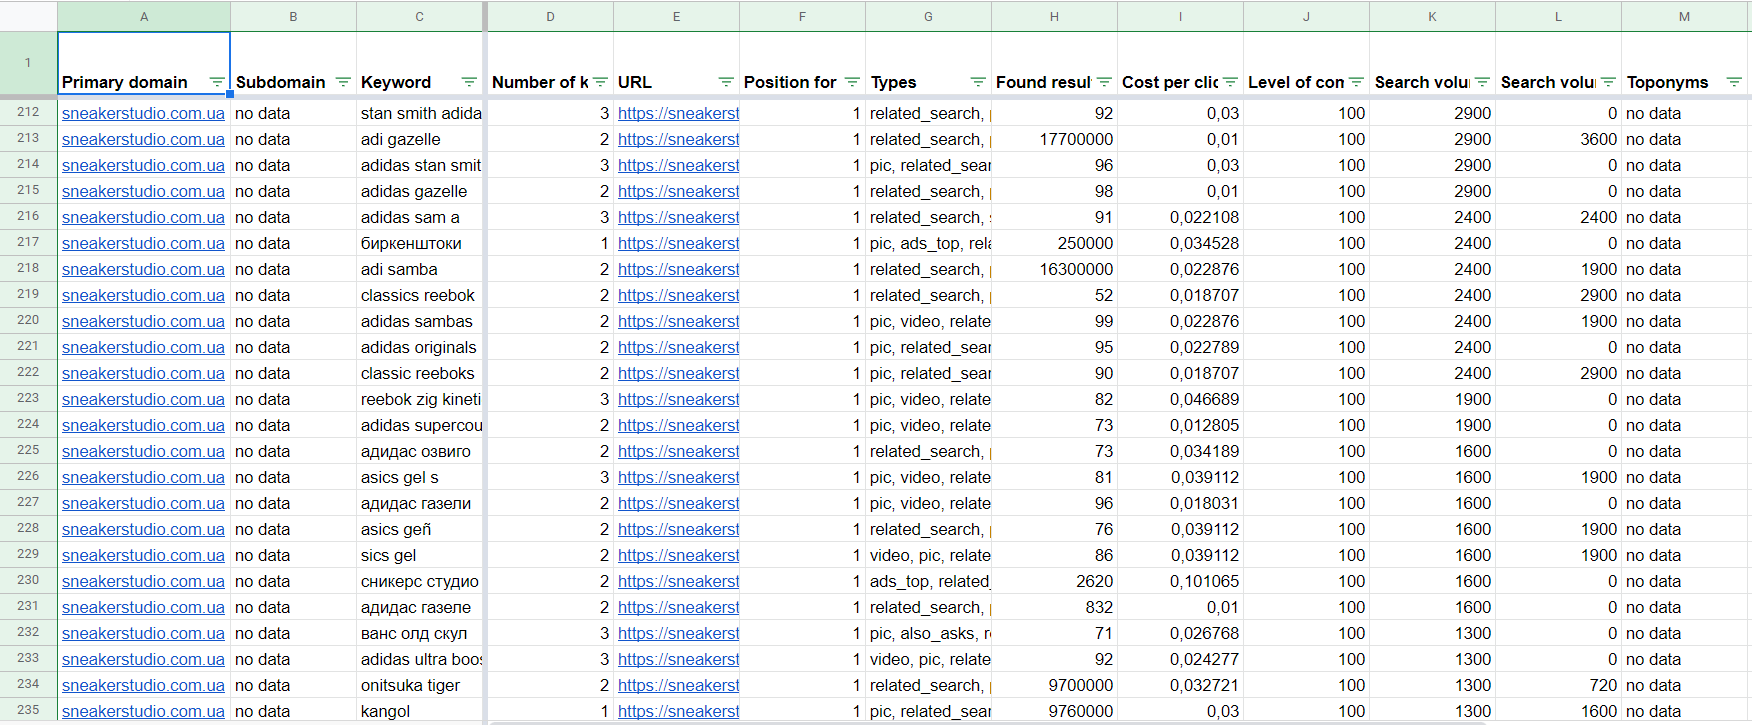Open filter for Cost per click column
The width and height of the screenshot is (1752, 725).
point(1230,82)
